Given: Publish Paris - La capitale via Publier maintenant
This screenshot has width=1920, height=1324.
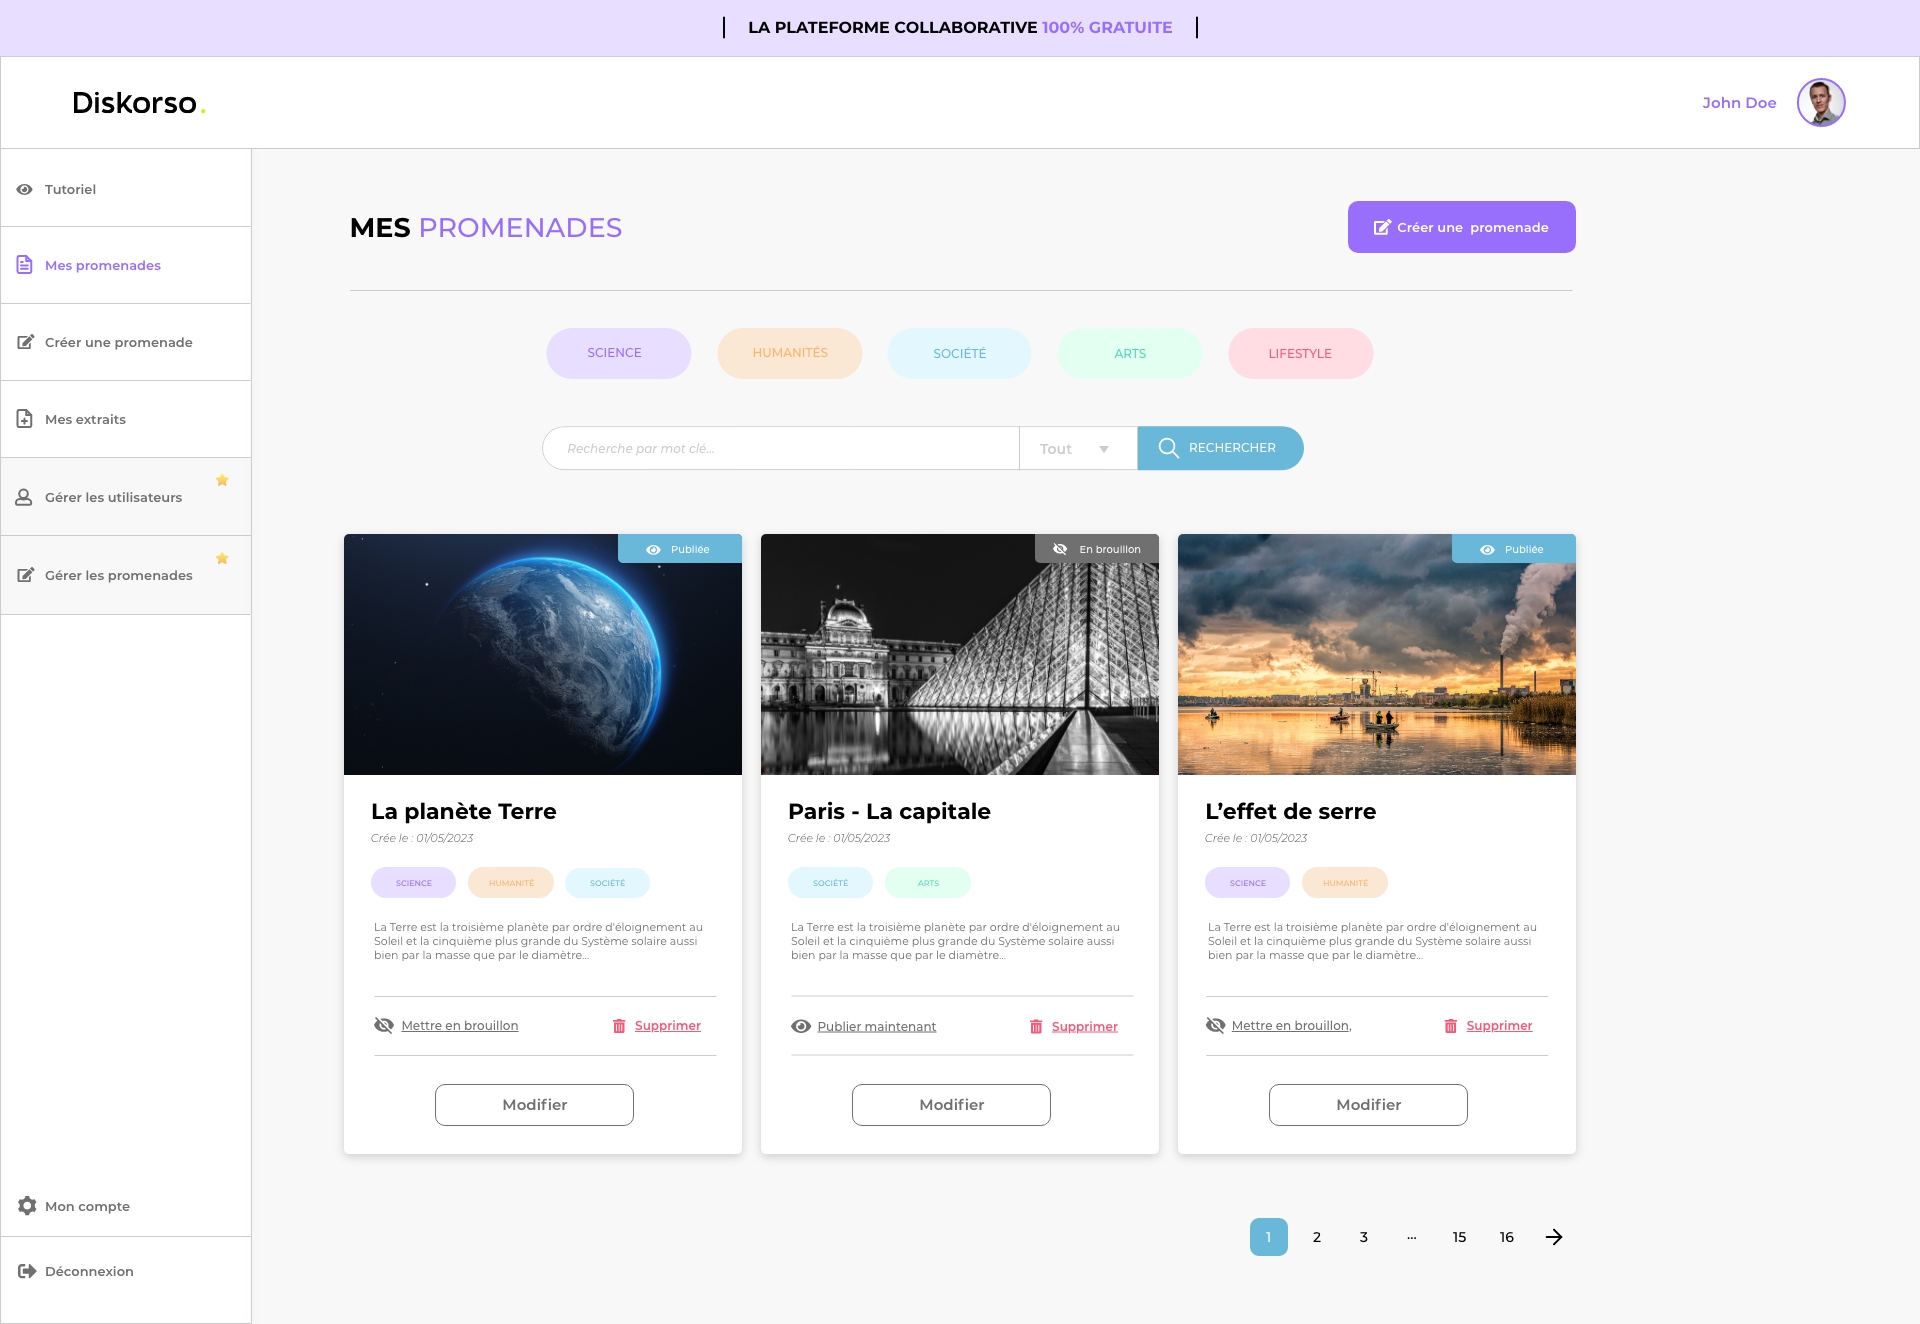Looking at the screenshot, I should (x=864, y=1027).
